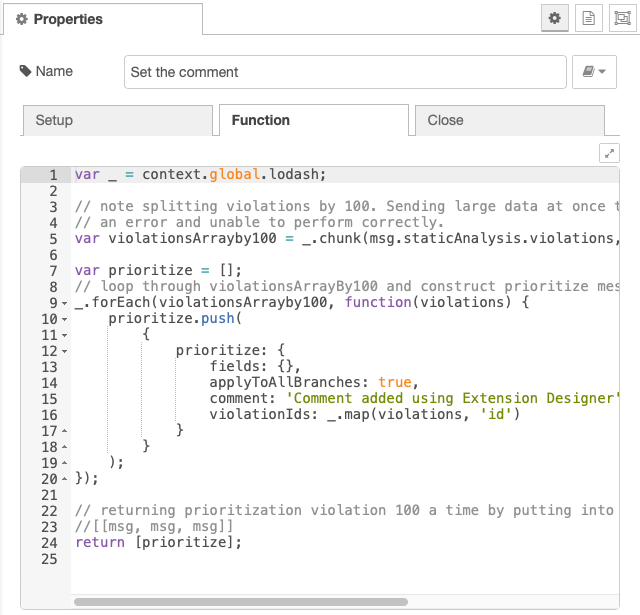
Task: Fold the prioritize.push block at line 10
Action: point(64,319)
